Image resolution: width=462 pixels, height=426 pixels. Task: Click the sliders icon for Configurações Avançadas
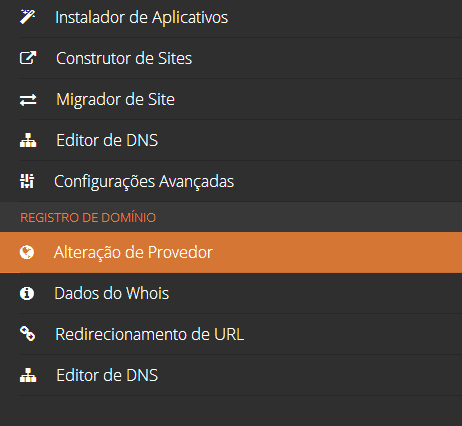click(x=27, y=181)
